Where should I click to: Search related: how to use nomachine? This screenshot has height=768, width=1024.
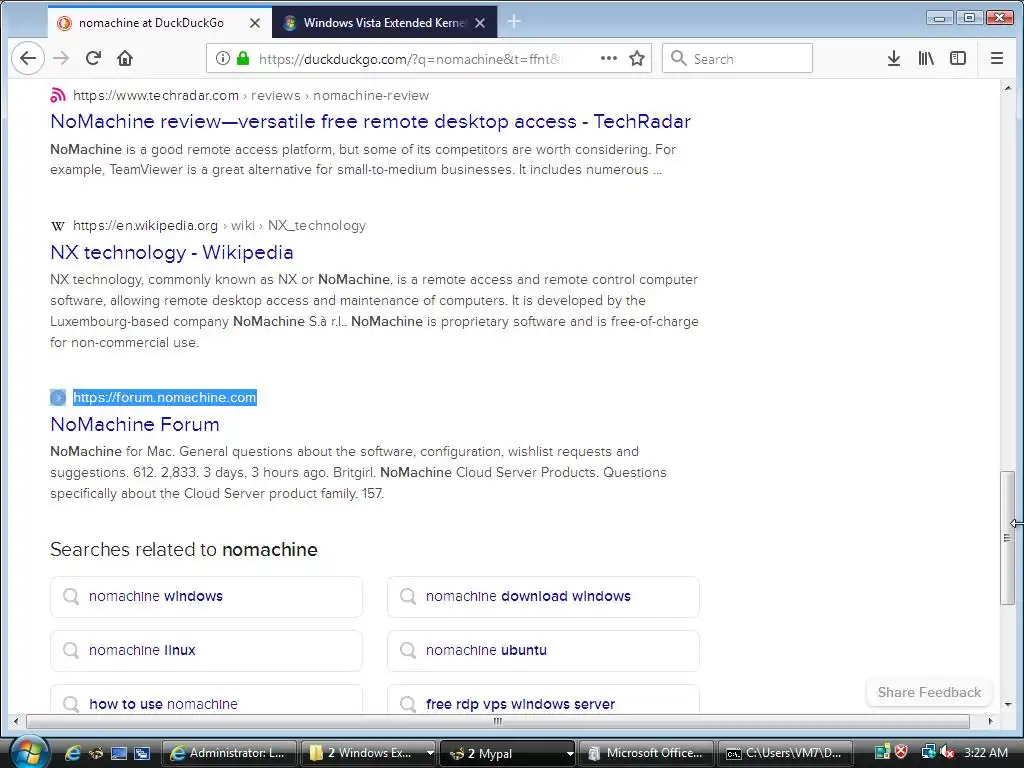(206, 700)
